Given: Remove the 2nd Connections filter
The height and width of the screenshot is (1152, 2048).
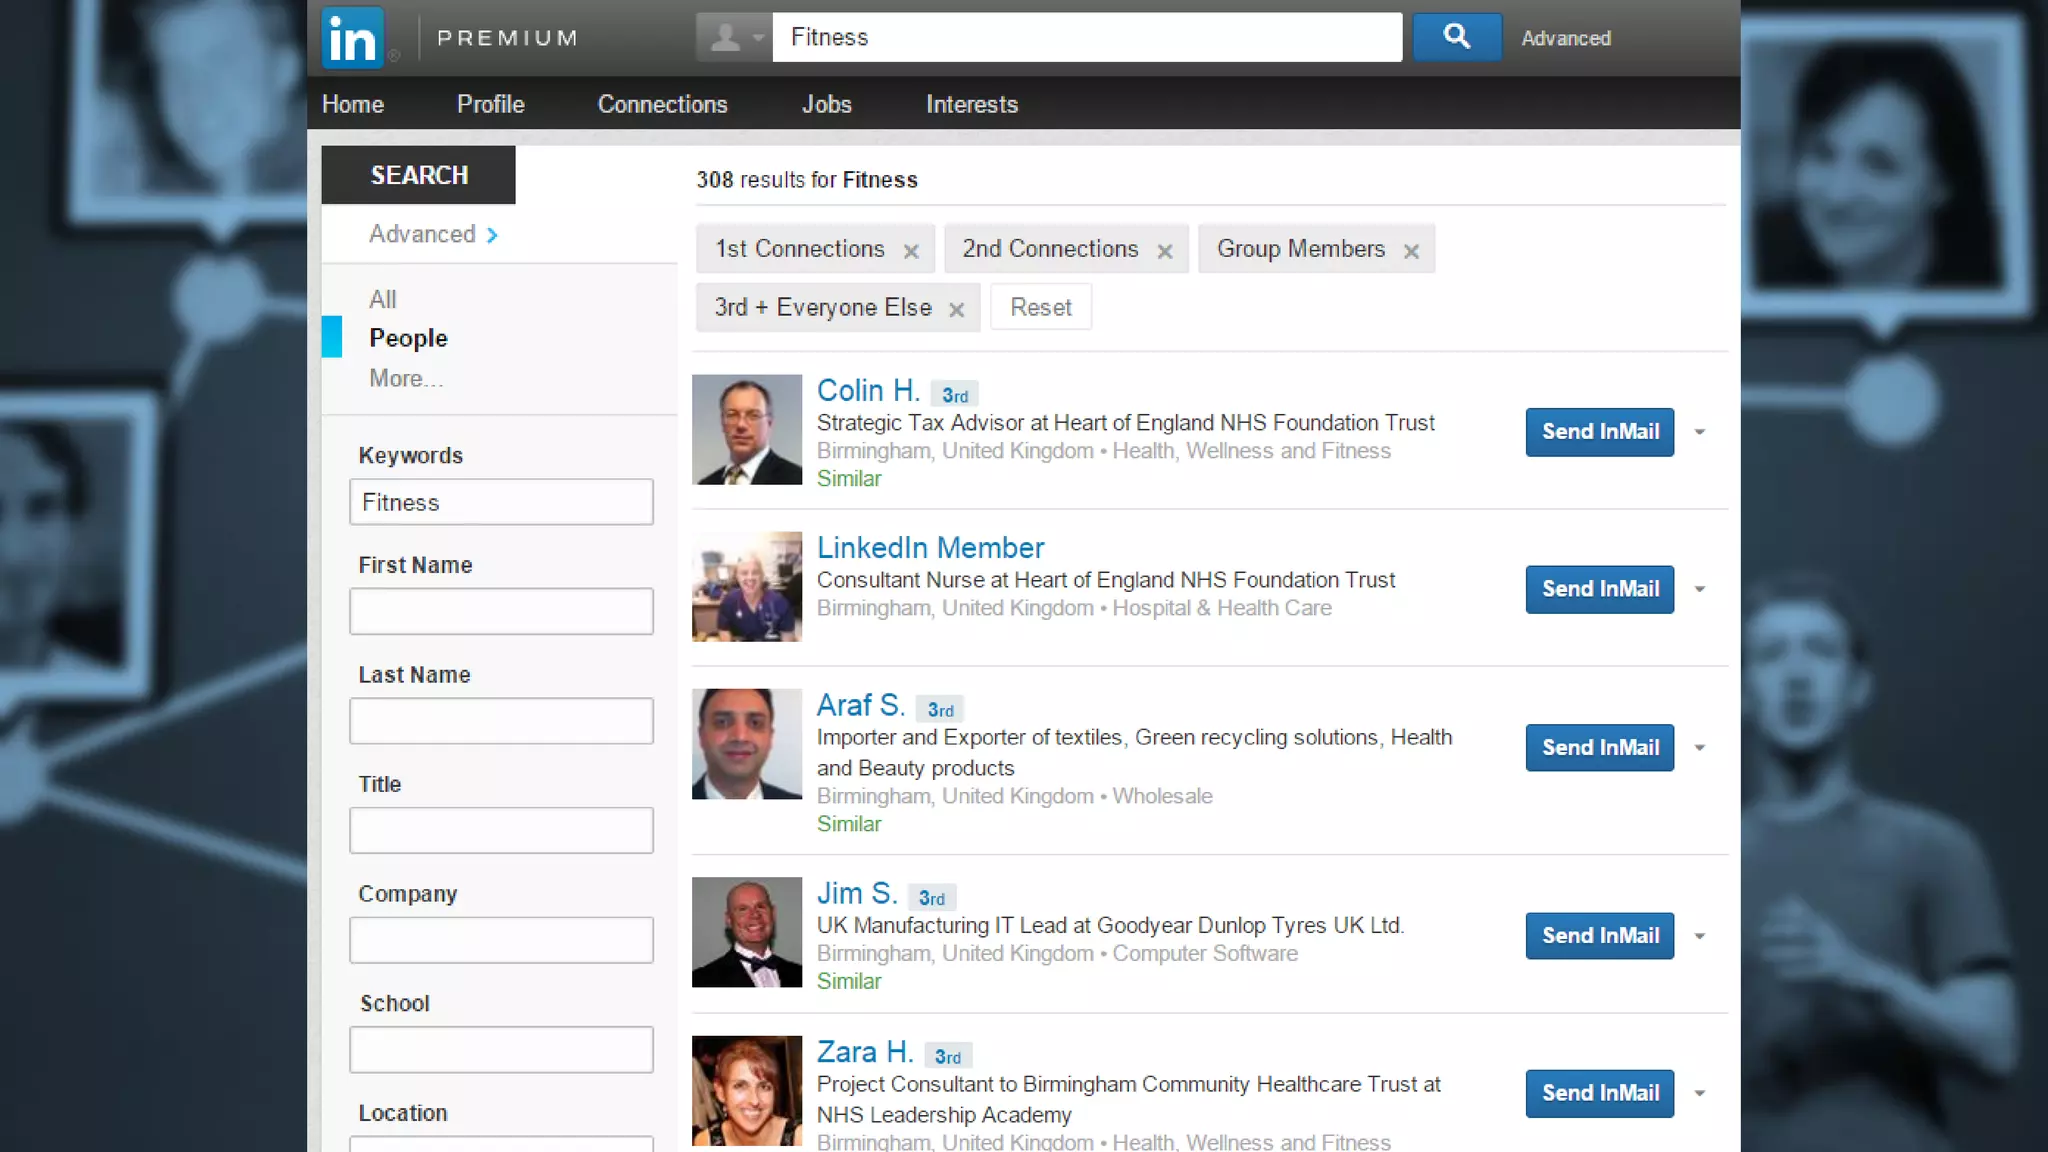Looking at the screenshot, I should (1165, 251).
